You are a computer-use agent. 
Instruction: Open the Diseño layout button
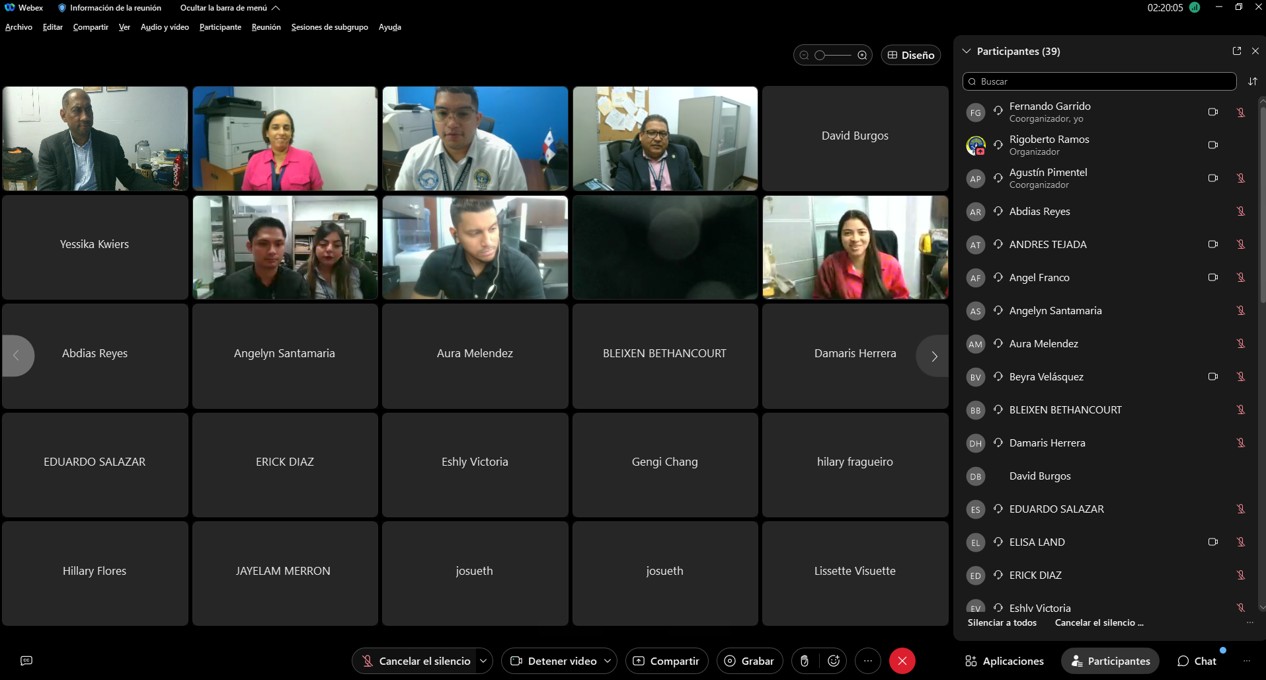click(910, 55)
